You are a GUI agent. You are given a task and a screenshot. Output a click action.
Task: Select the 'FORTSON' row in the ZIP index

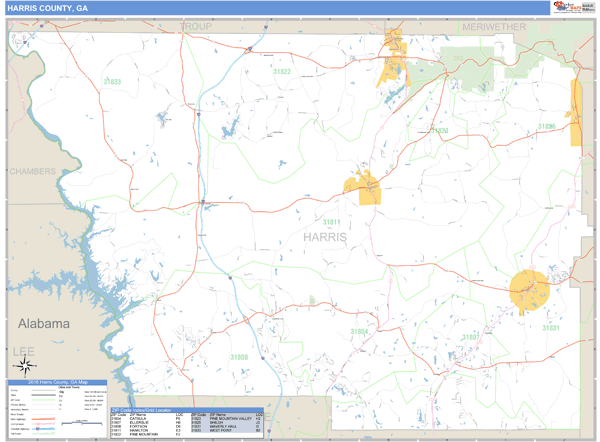[x=148, y=426]
